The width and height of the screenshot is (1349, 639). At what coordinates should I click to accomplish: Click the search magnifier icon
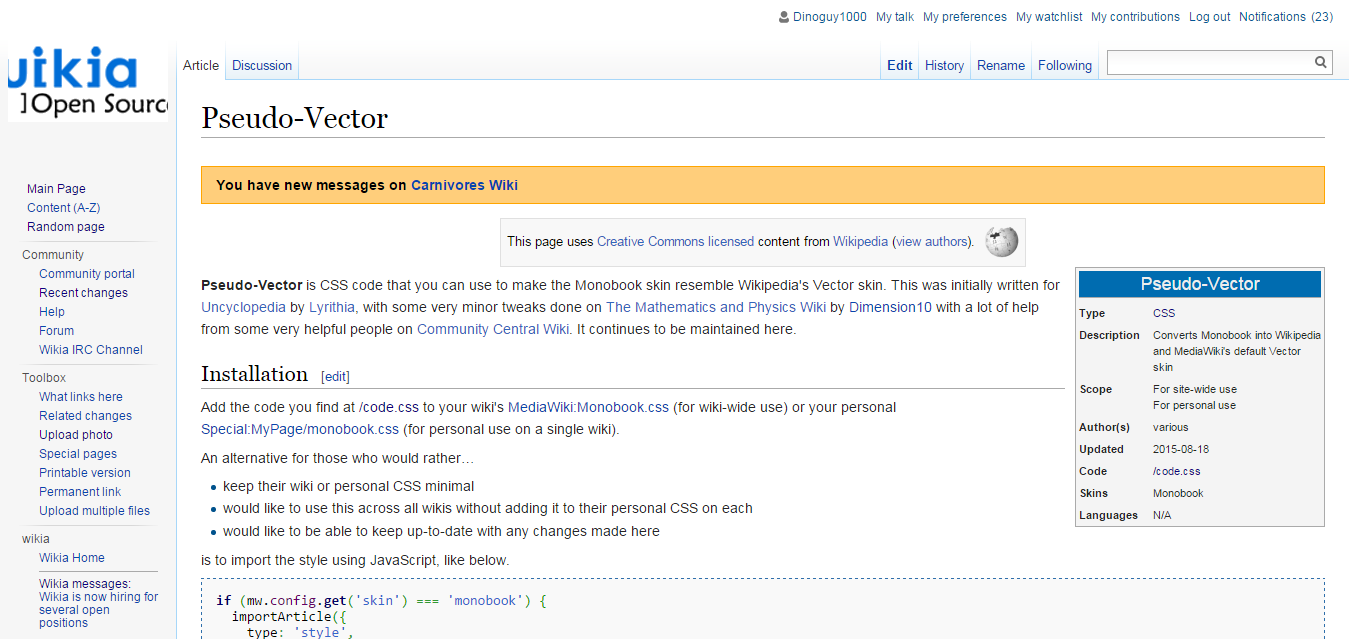(x=1320, y=61)
